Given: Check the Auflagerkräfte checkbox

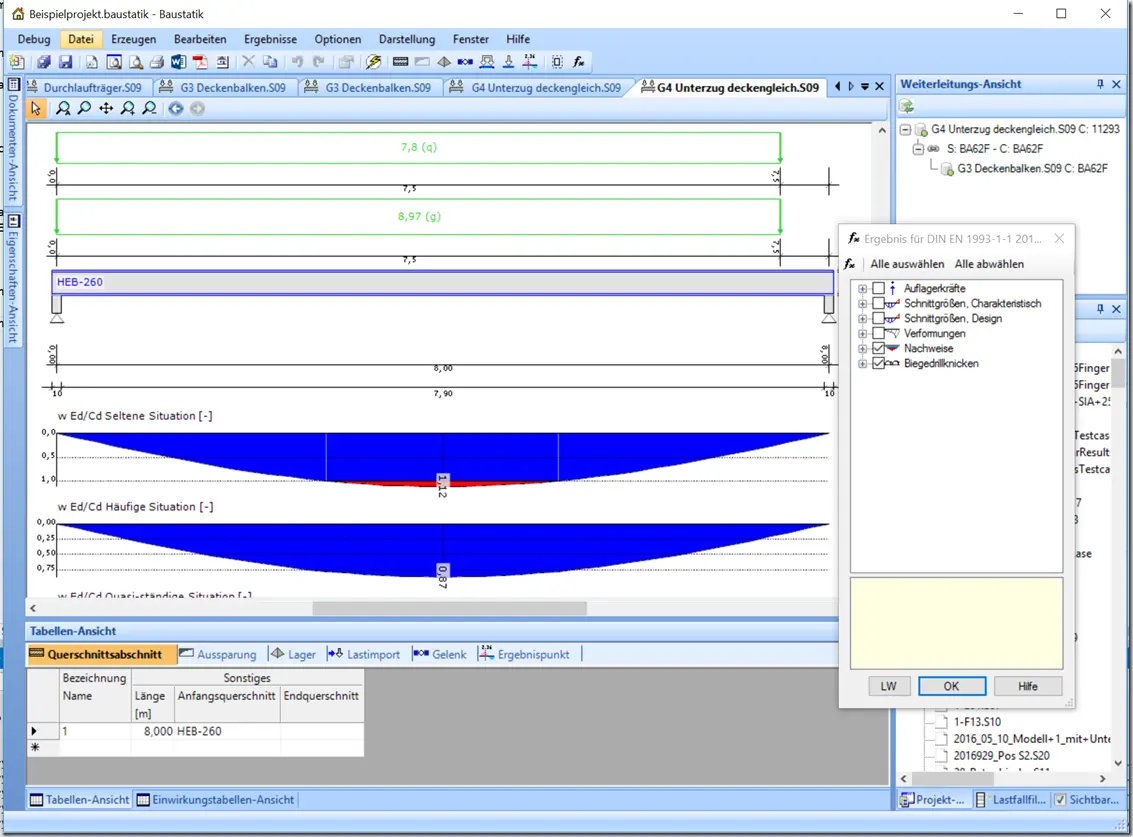Looking at the screenshot, I should (x=879, y=288).
